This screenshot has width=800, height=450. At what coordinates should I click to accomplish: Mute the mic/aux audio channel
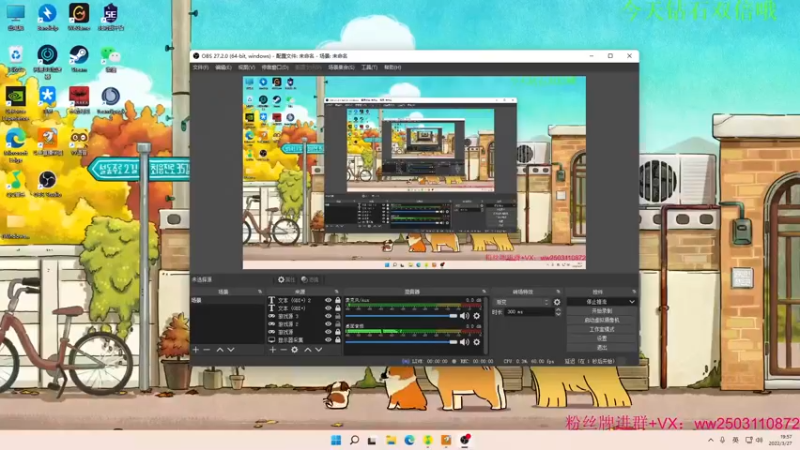coord(464,316)
